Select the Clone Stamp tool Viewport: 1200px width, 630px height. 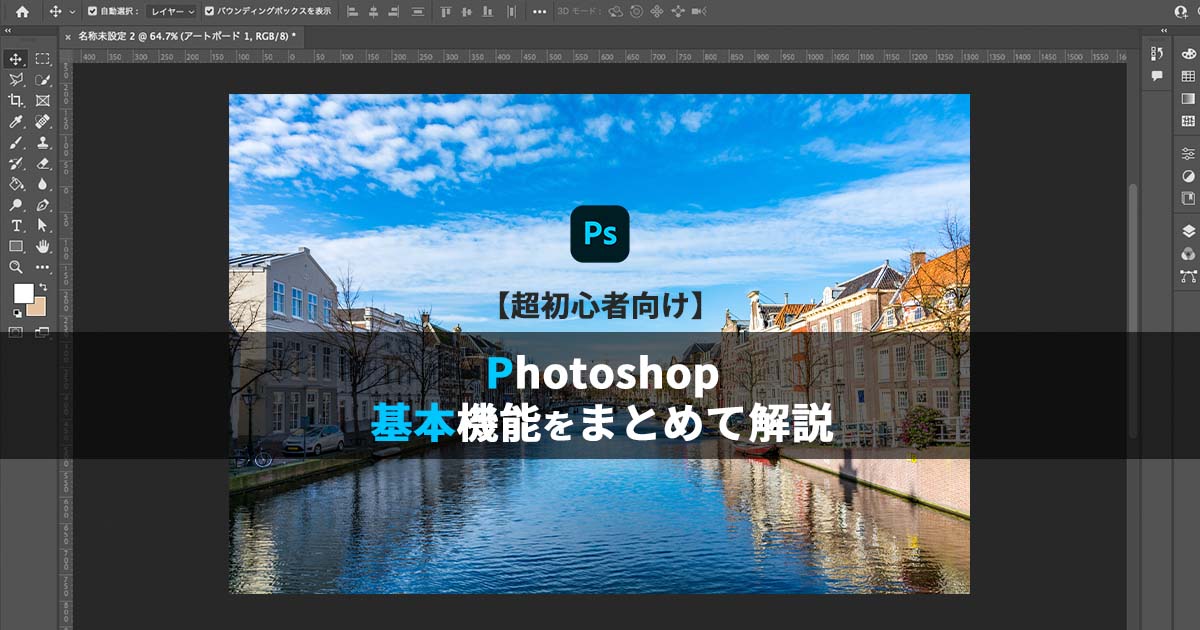point(43,143)
